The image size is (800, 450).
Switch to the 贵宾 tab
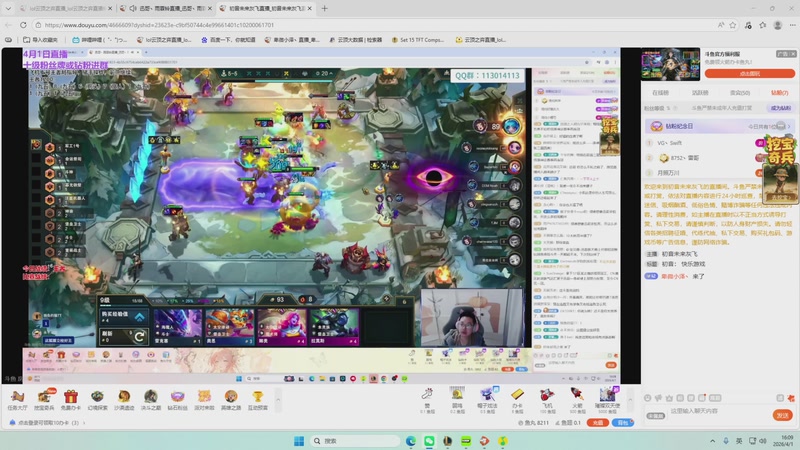tap(740, 93)
